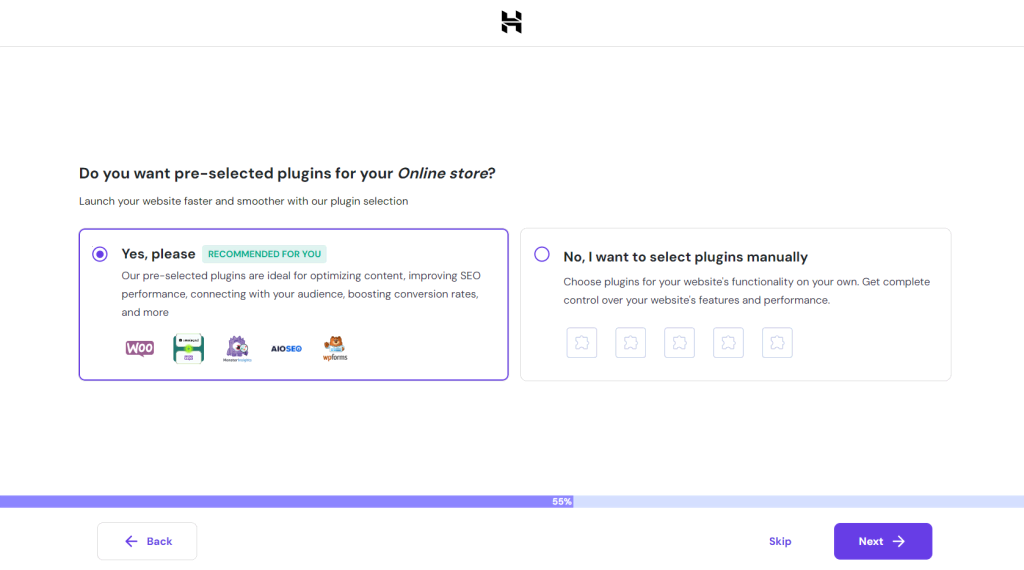Click the 'Do you want pre-selected plugins' heading
1024x570 pixels.
[x=287, y=174]
